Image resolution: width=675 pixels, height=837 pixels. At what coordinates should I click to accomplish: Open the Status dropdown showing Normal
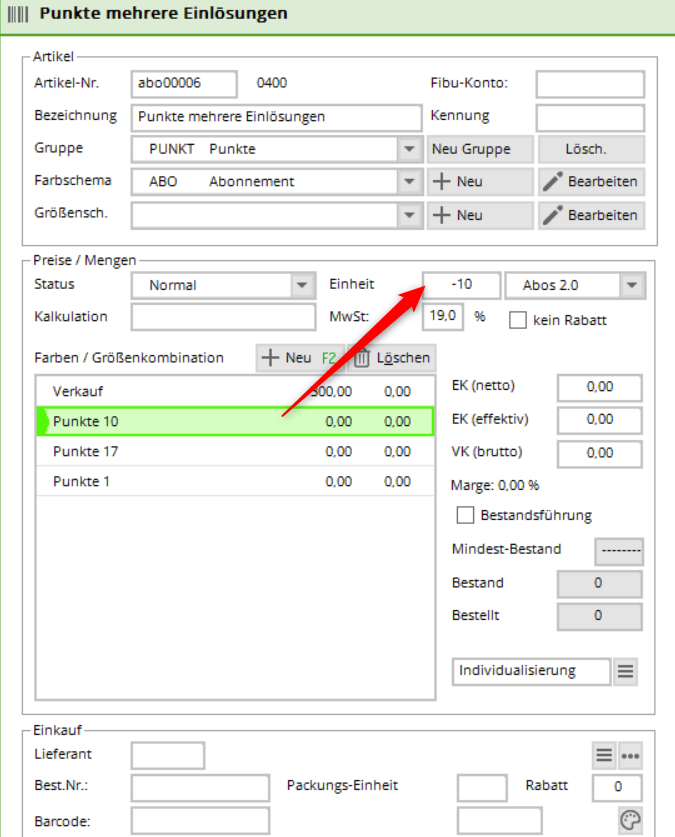303,285
